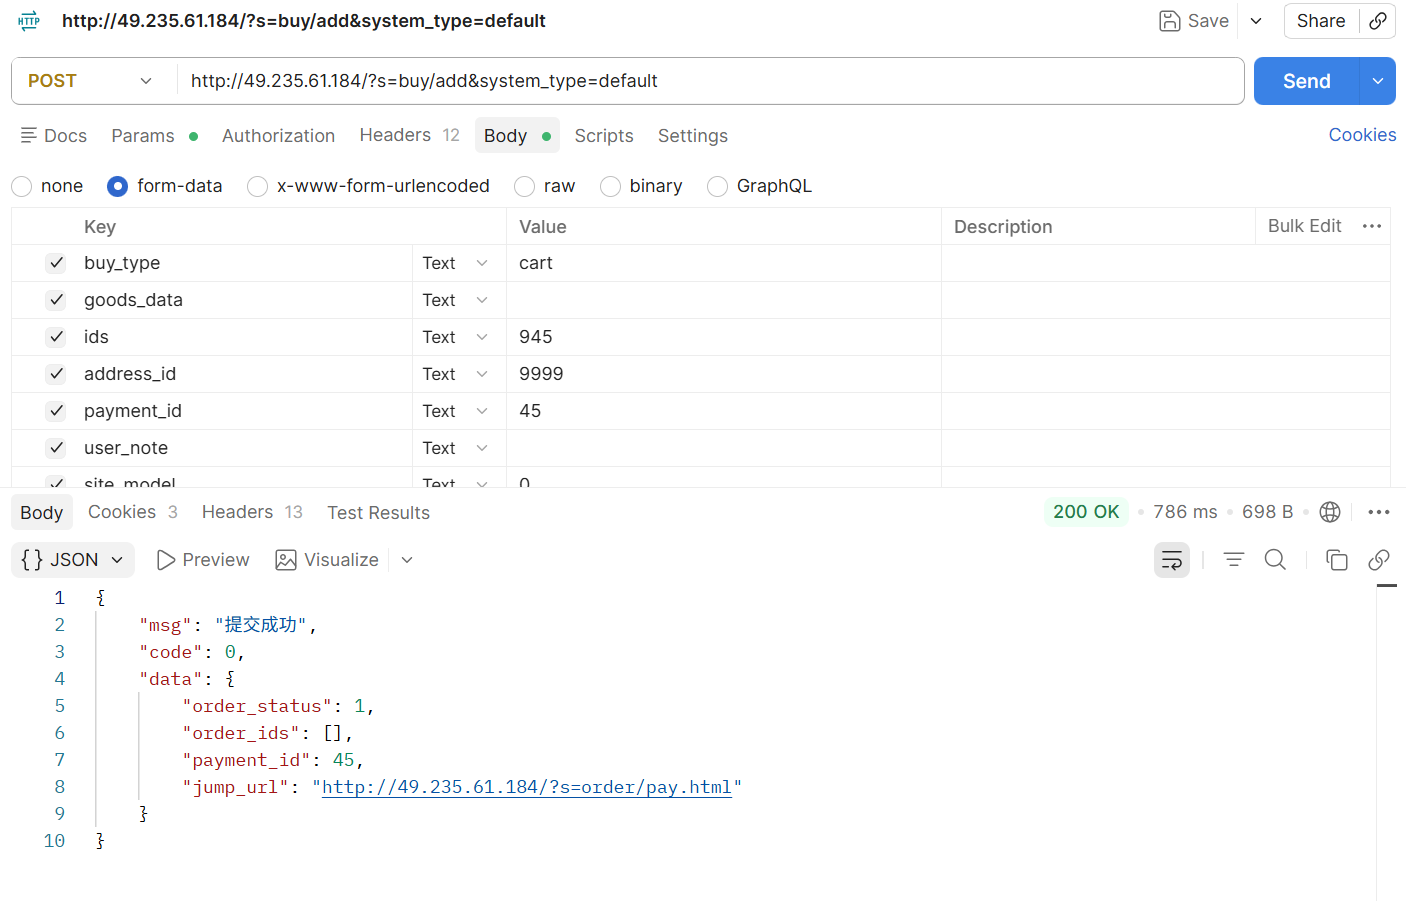Change payment_id field type dropdown

(455, 411)
